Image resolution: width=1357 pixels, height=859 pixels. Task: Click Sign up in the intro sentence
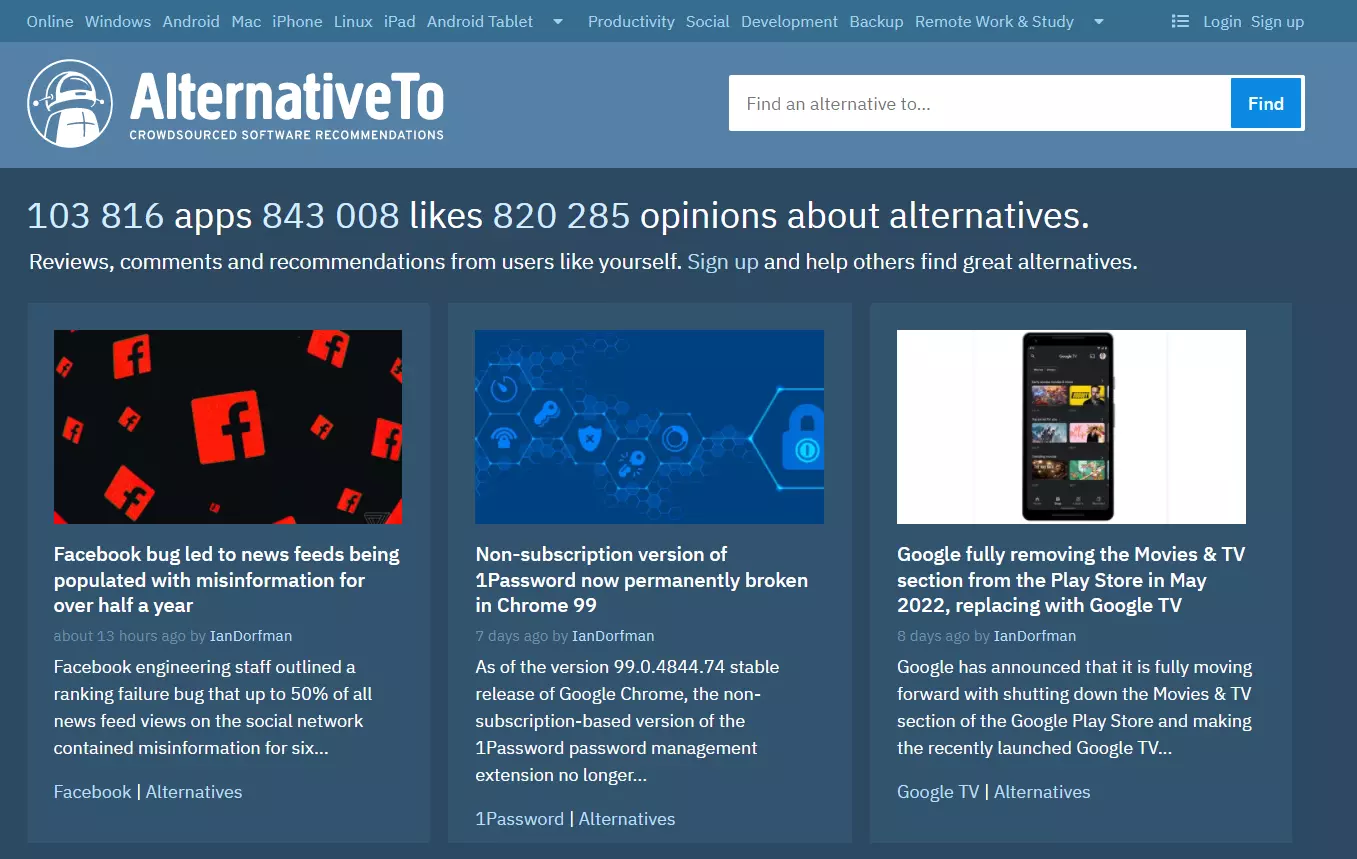click(722, 261)
